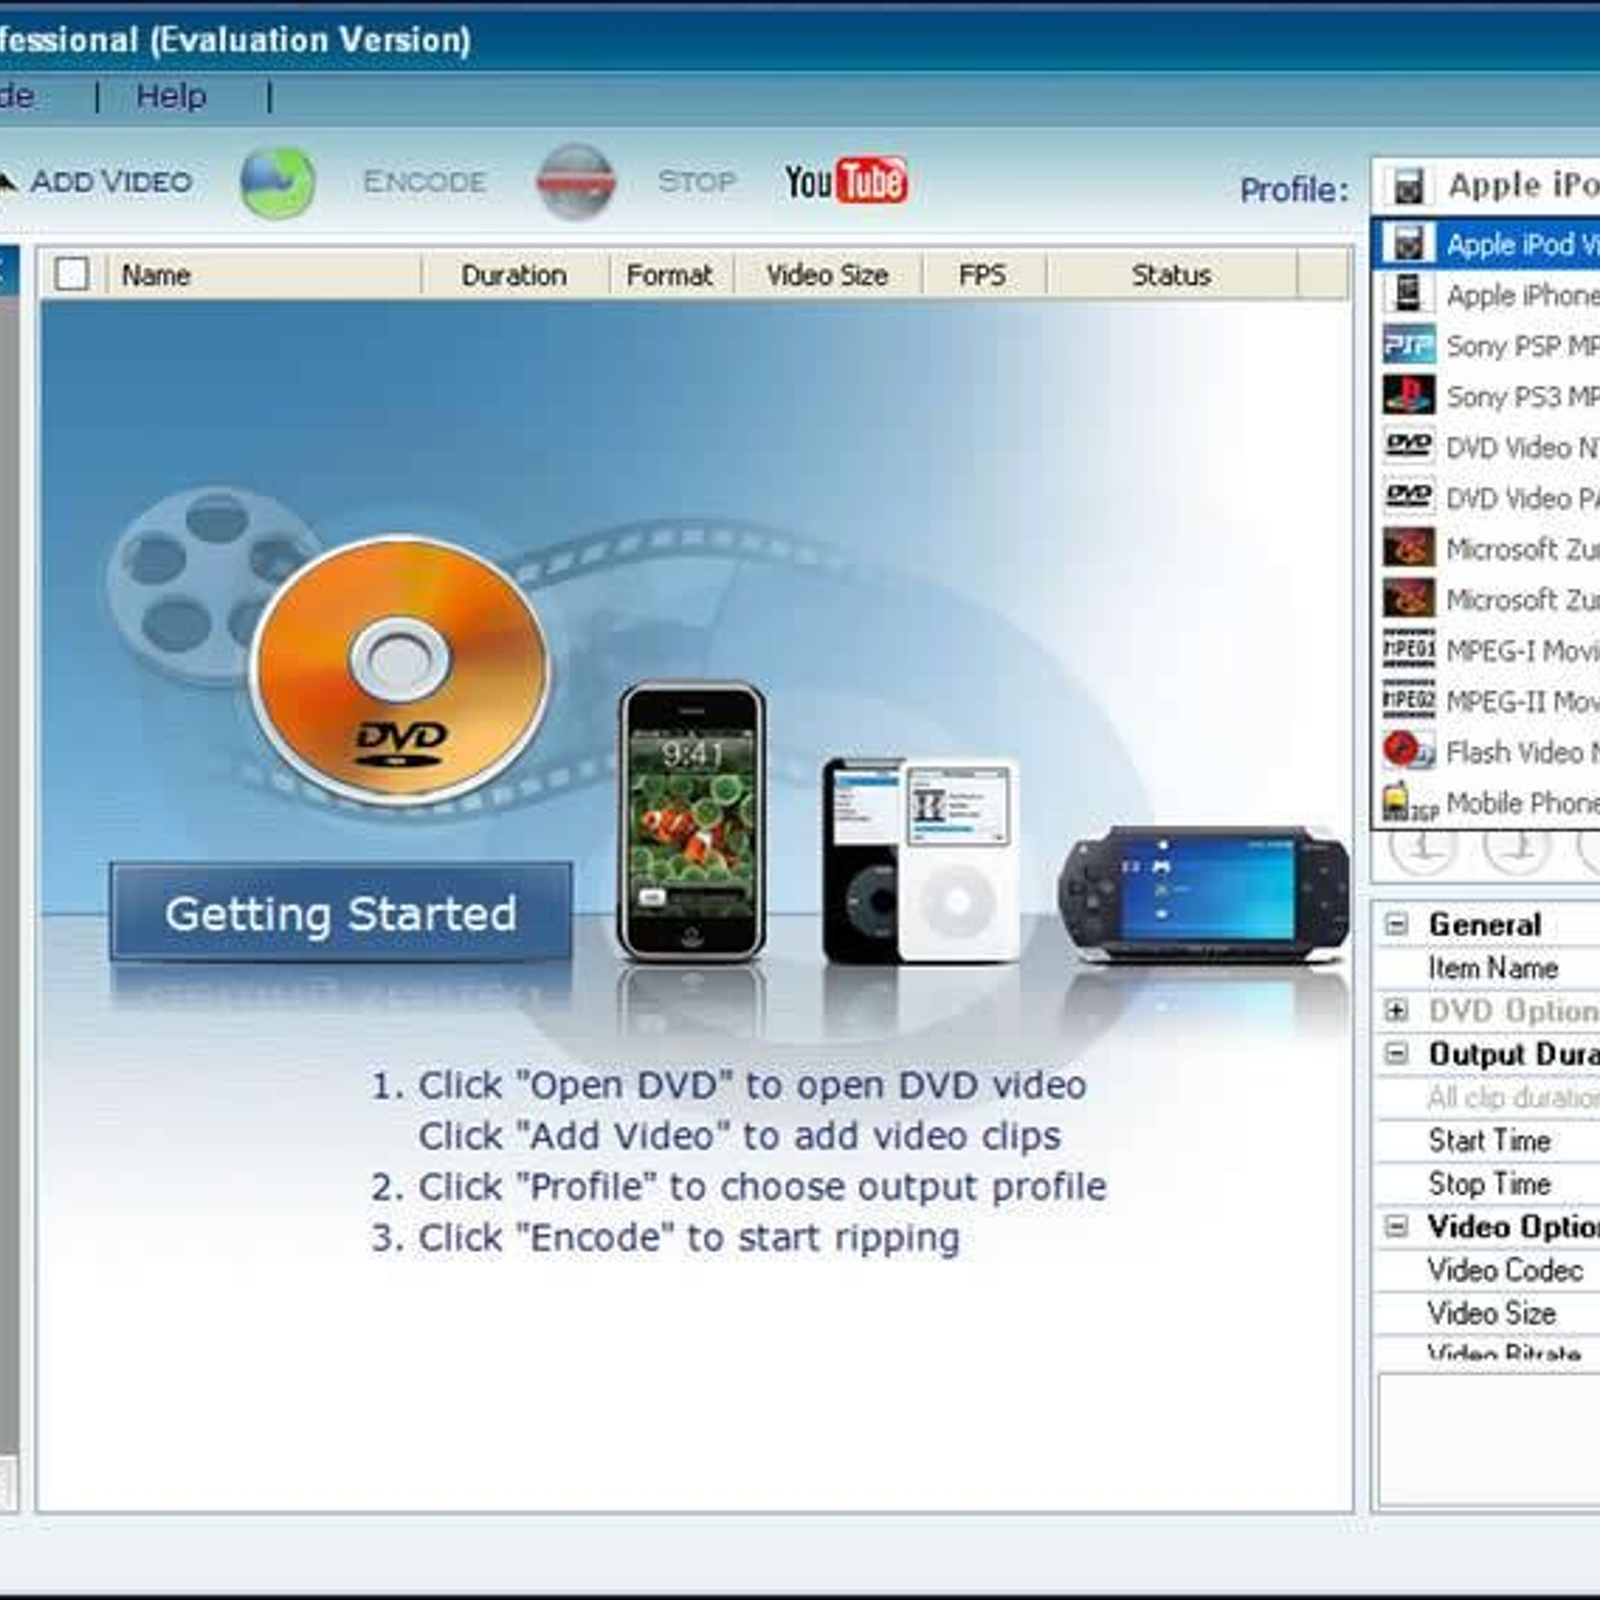The width and height of the screenshot is (1600, 1600).
Task: Collapse the General property group
Action: (x=1396, y=924)
